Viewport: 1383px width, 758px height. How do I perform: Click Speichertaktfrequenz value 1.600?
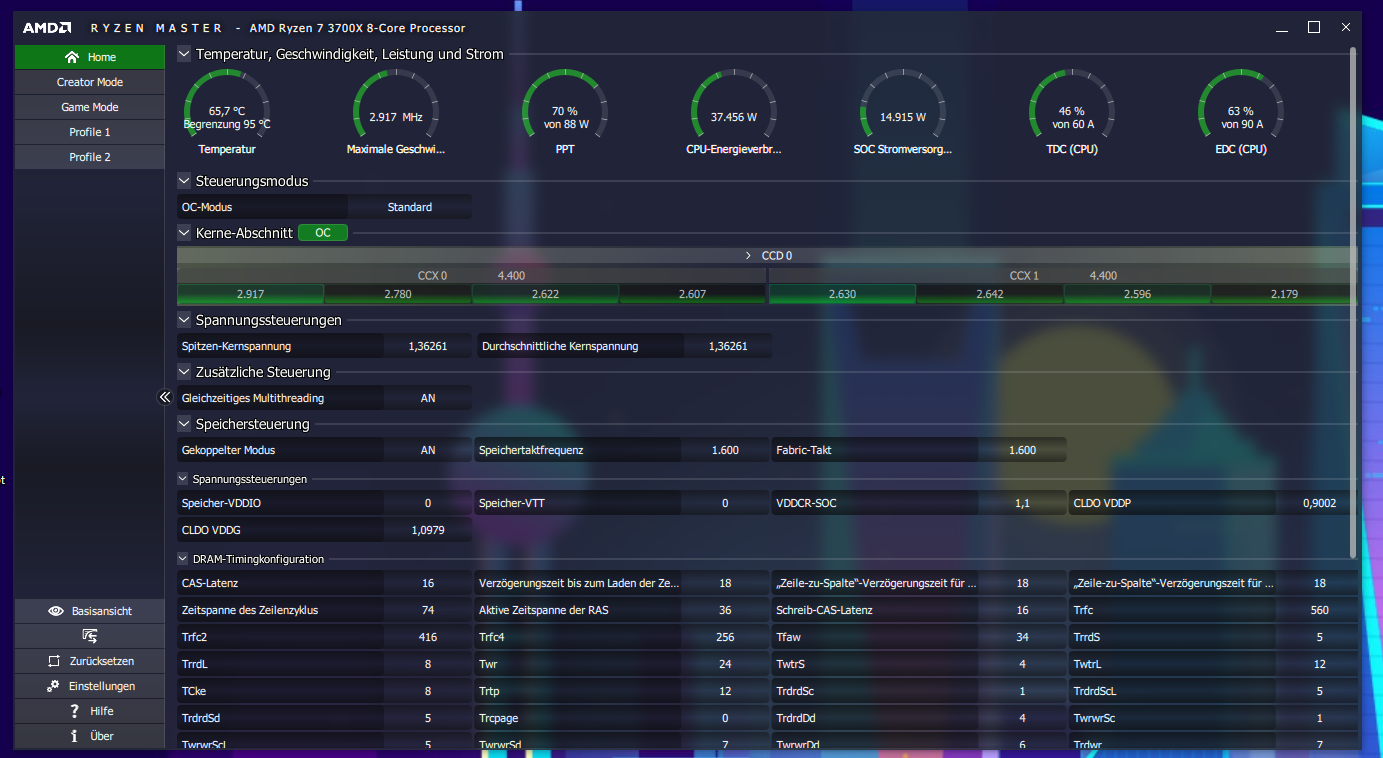725,450
